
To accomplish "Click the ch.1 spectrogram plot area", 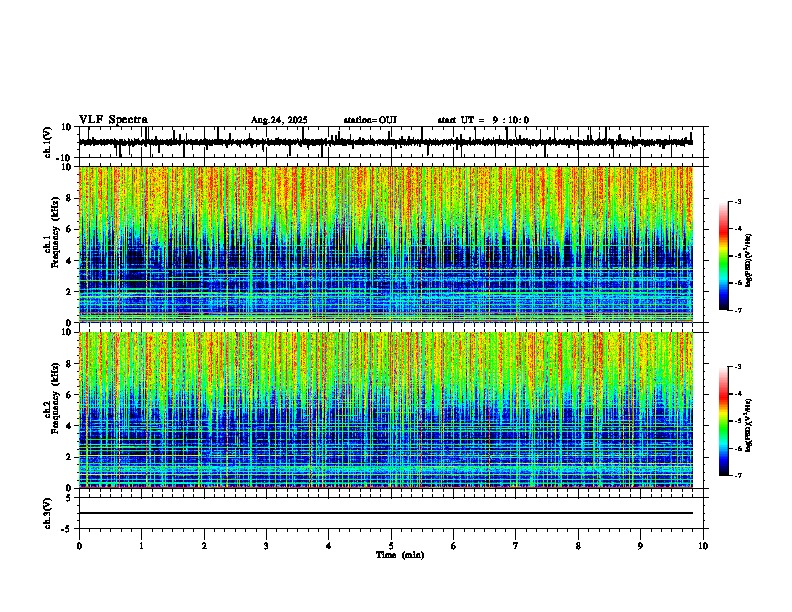I will pyautogui.click(x=386, y=244).
